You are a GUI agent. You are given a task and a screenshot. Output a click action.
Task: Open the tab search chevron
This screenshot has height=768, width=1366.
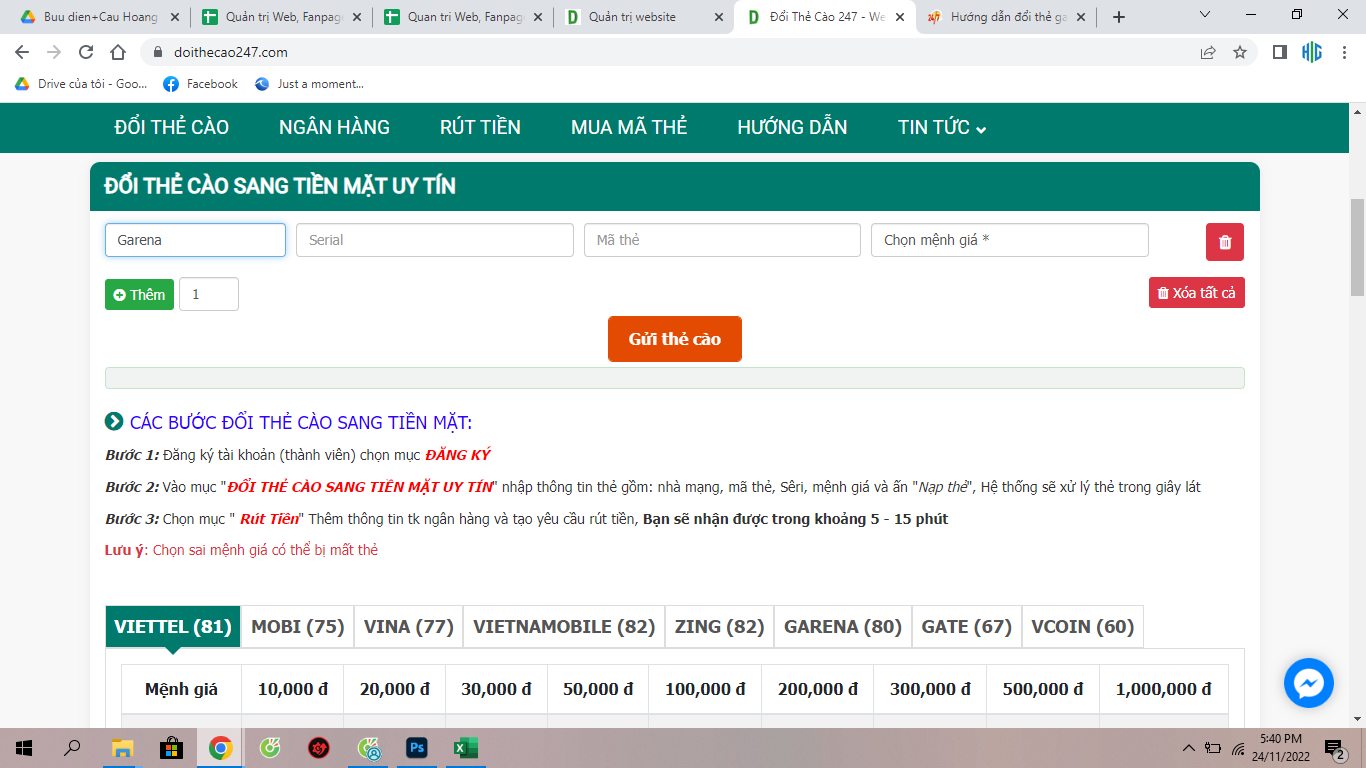click(x=1205, y=16)
